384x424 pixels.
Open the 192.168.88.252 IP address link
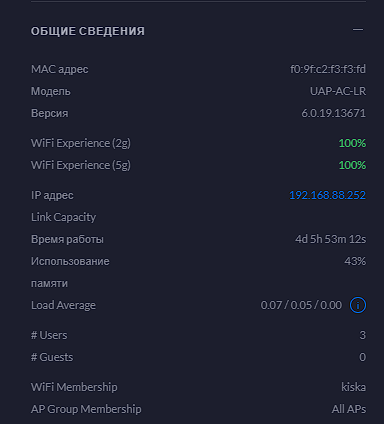pos(327,195)
